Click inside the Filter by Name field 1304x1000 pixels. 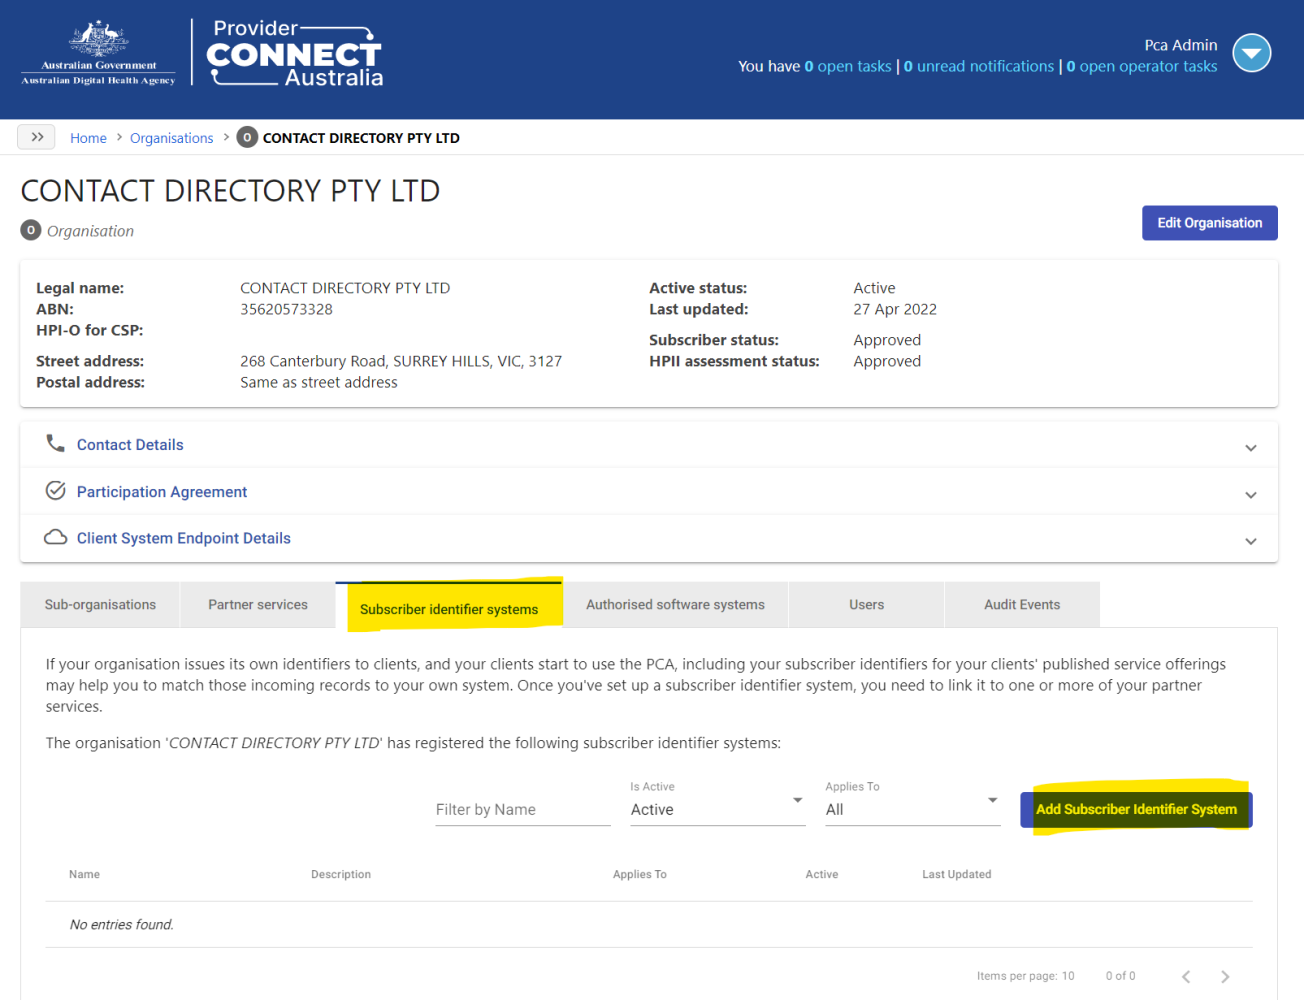pos(520,809)
